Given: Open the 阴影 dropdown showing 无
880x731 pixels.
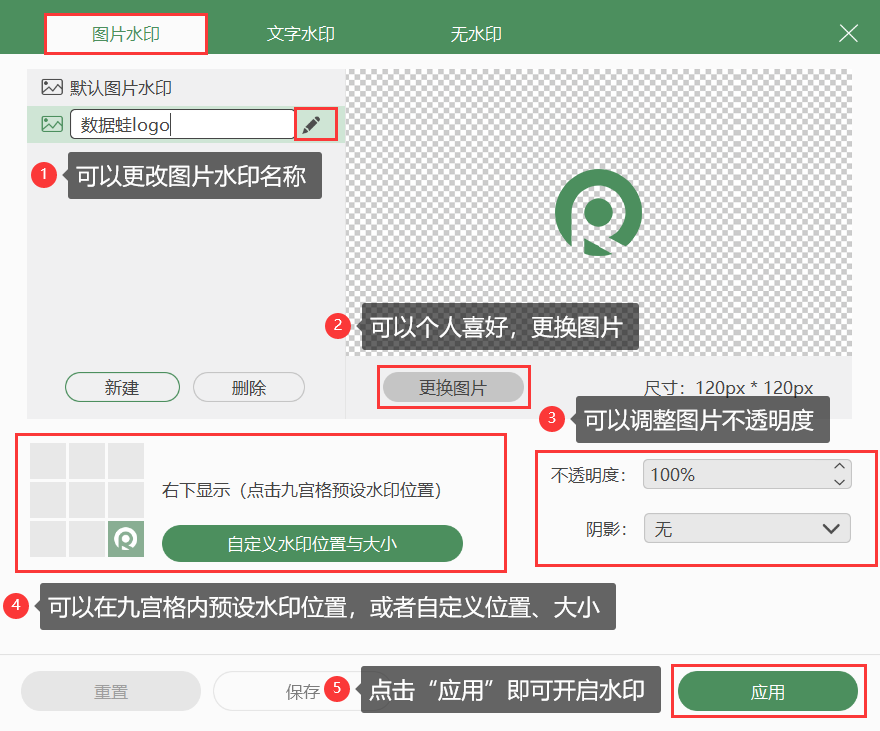Looking at the screenshot, I should [747, 528].
